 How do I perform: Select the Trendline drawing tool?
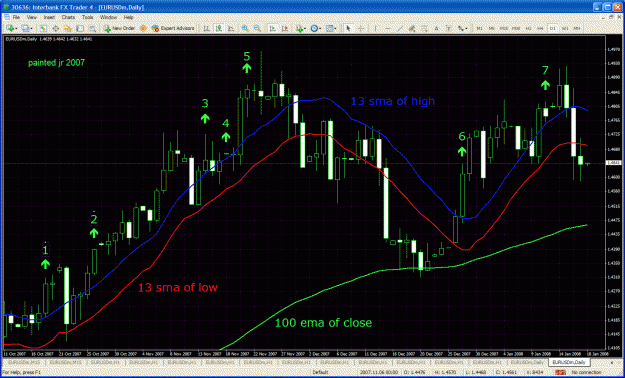[x=400, y=28]
